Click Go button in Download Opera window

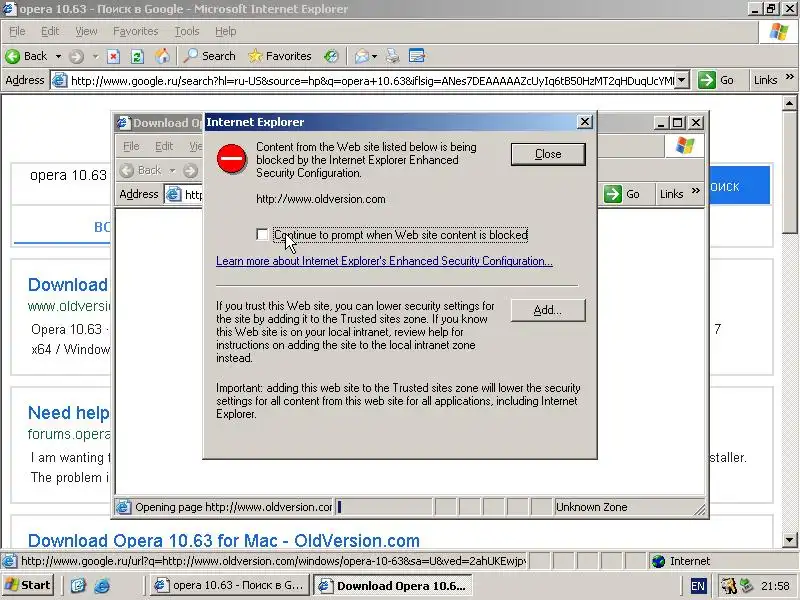point(622,194)
